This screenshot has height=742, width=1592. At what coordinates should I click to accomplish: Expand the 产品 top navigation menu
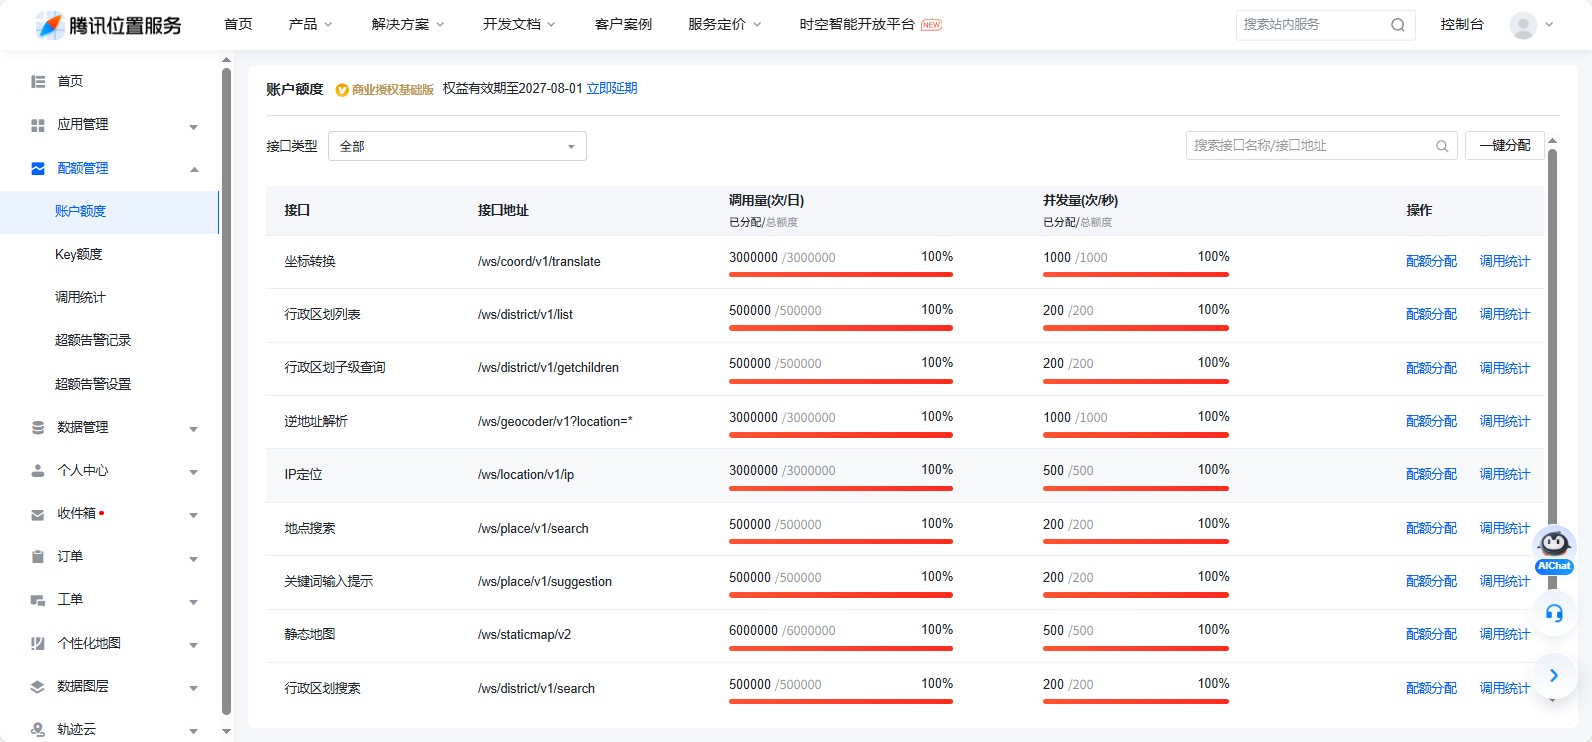[310, 25]
